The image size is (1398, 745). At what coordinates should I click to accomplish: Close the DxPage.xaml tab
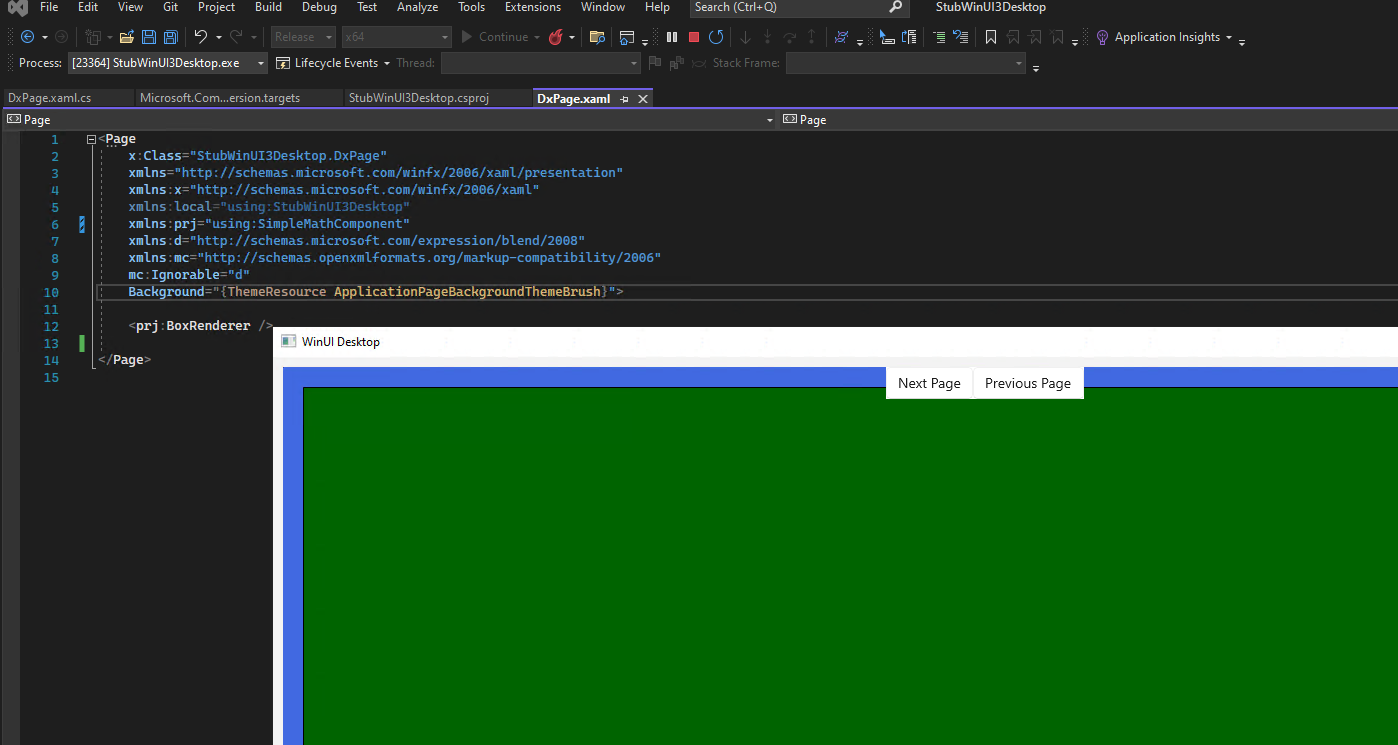[643, 99]
